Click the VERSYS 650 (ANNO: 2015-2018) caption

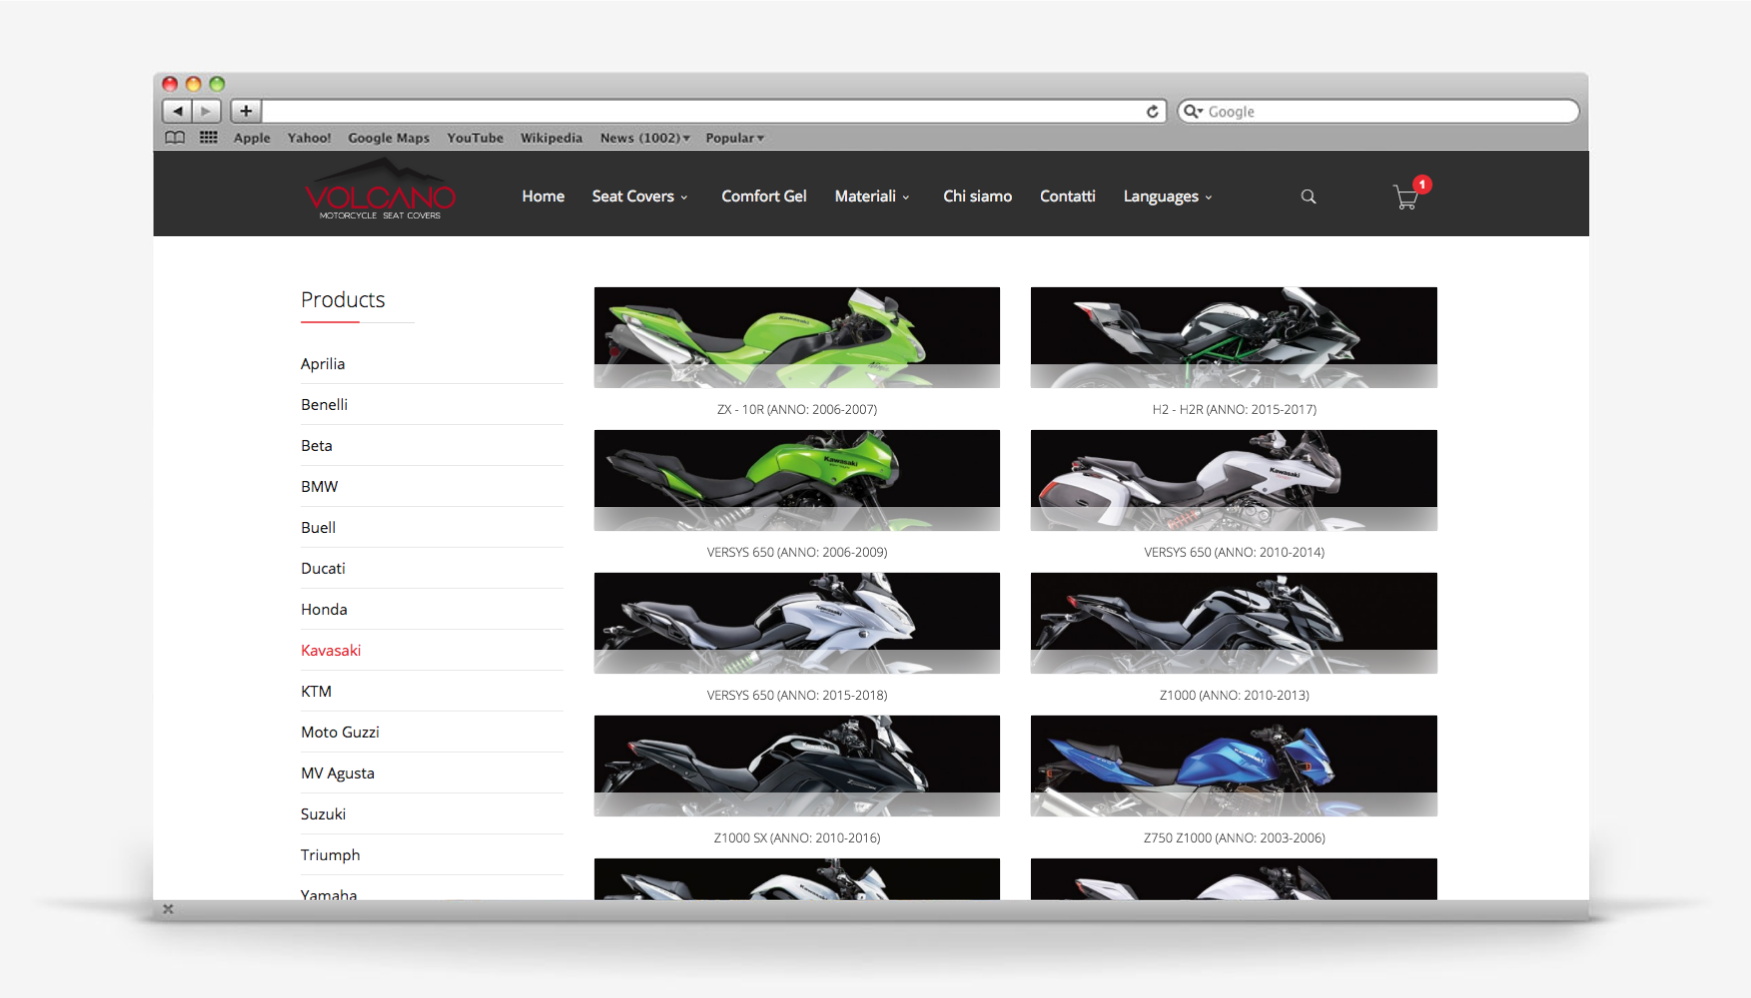tap(797, 696)
